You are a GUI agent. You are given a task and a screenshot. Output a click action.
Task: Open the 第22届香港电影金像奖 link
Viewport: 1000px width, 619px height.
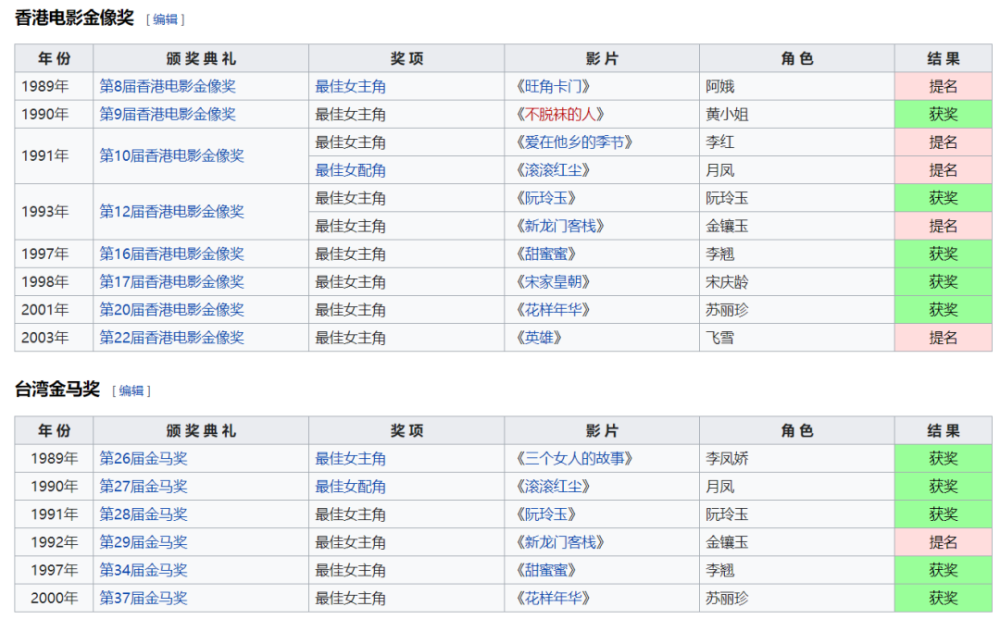[x=172, y=337]
